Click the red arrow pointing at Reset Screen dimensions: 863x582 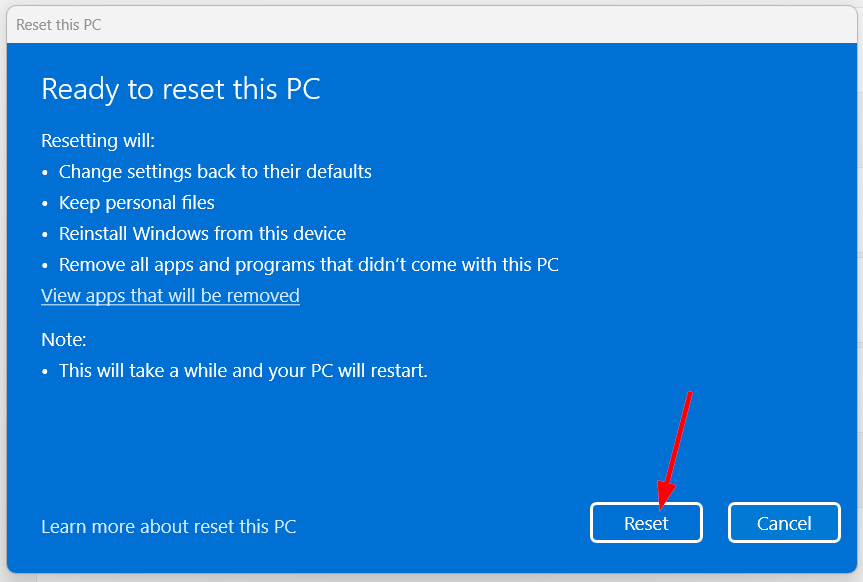(675, 449)
